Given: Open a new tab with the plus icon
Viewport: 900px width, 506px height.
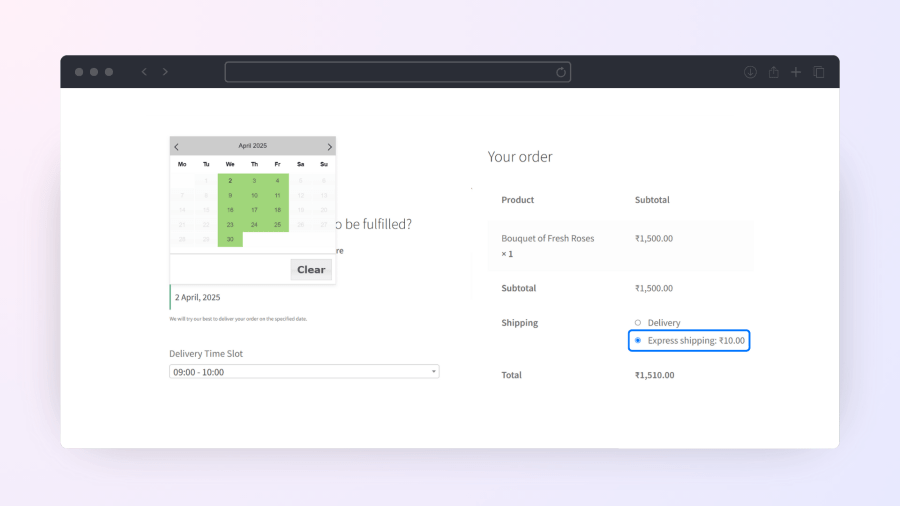Looking at the screenshot, I should [x=796, y=72].
